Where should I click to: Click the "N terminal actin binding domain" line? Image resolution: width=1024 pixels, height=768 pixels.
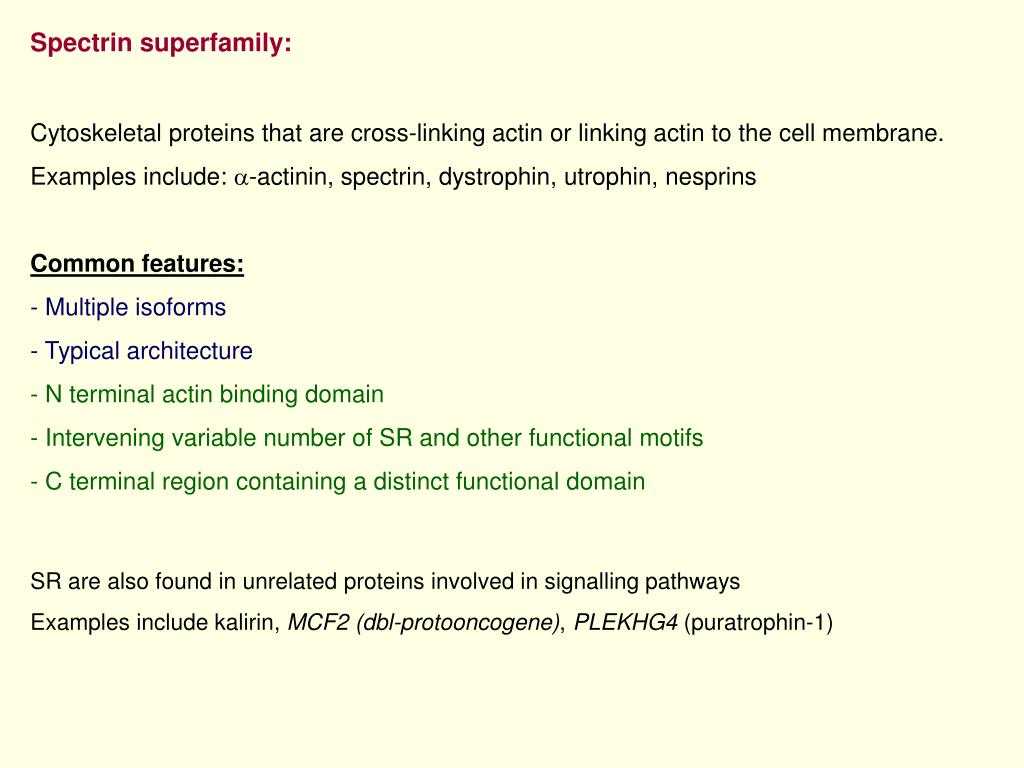(x=214, y=395)
